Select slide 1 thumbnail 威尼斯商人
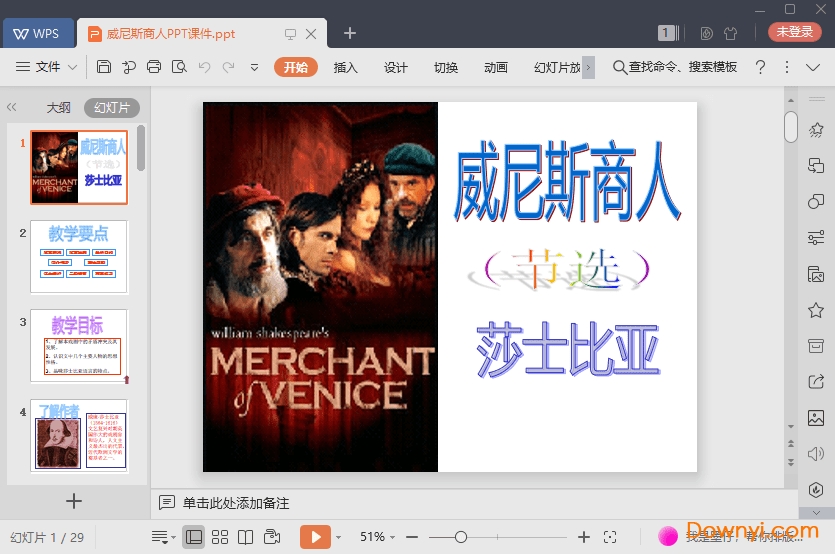Viewport: 835px width, 554px height. [x=79, y=167]
